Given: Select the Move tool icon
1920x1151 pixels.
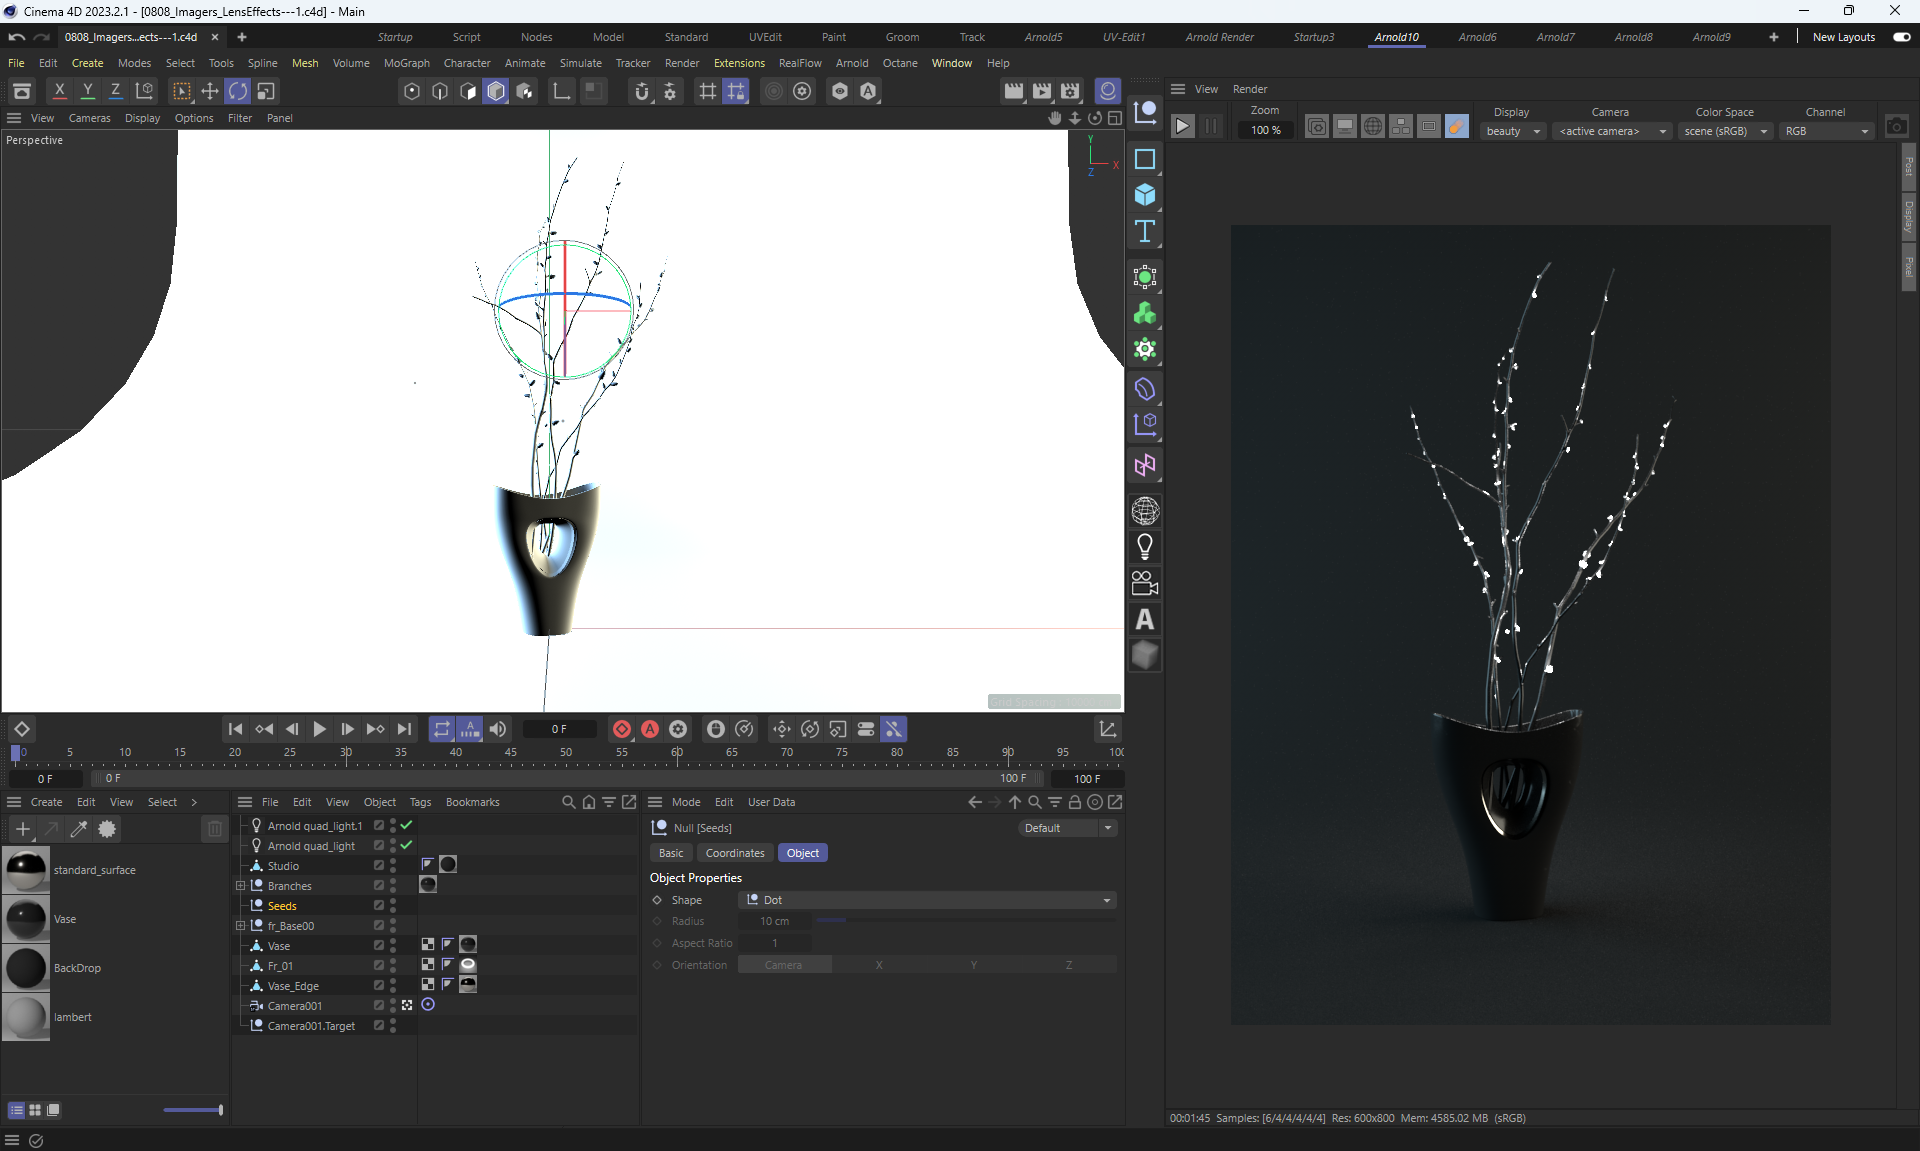Looking at the screenshot, I should 210,91.
